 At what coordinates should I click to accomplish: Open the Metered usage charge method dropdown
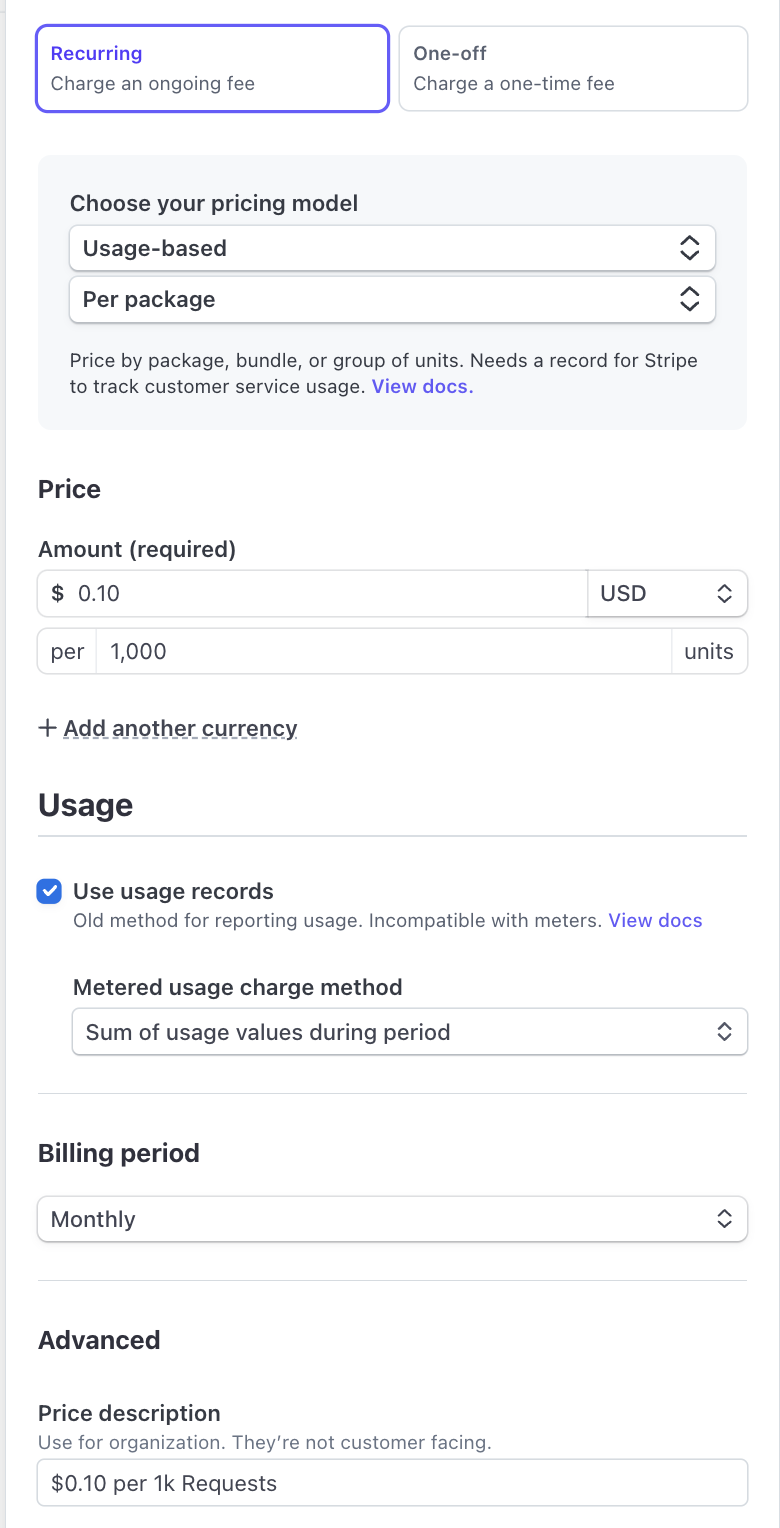pyautogui.click(x=409, y=1031)
